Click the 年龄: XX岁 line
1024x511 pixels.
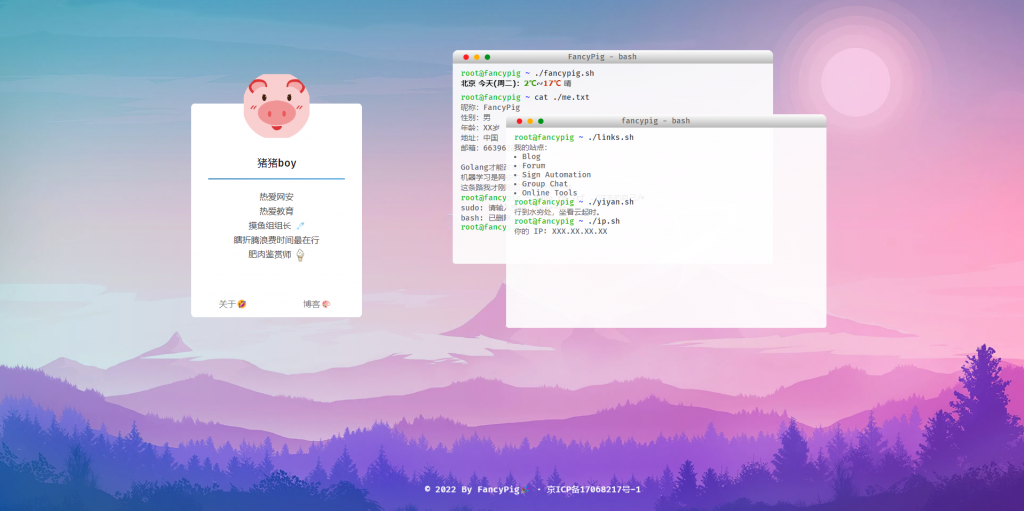pyautogui.click(x=480, y=128)
